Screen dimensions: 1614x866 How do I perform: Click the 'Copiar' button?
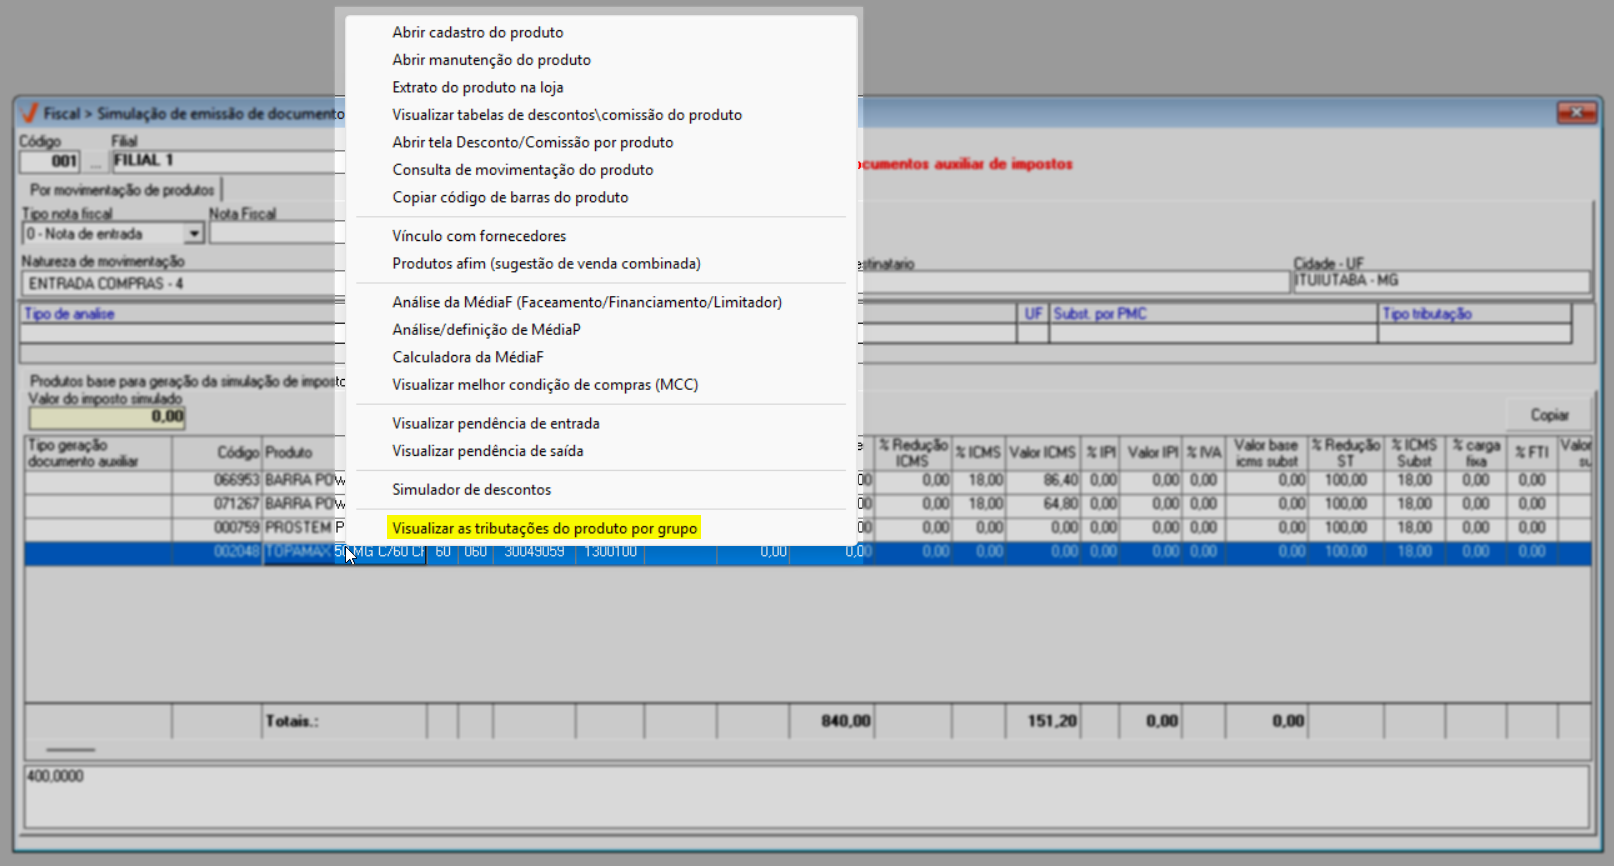click(x=1548, y=415)
